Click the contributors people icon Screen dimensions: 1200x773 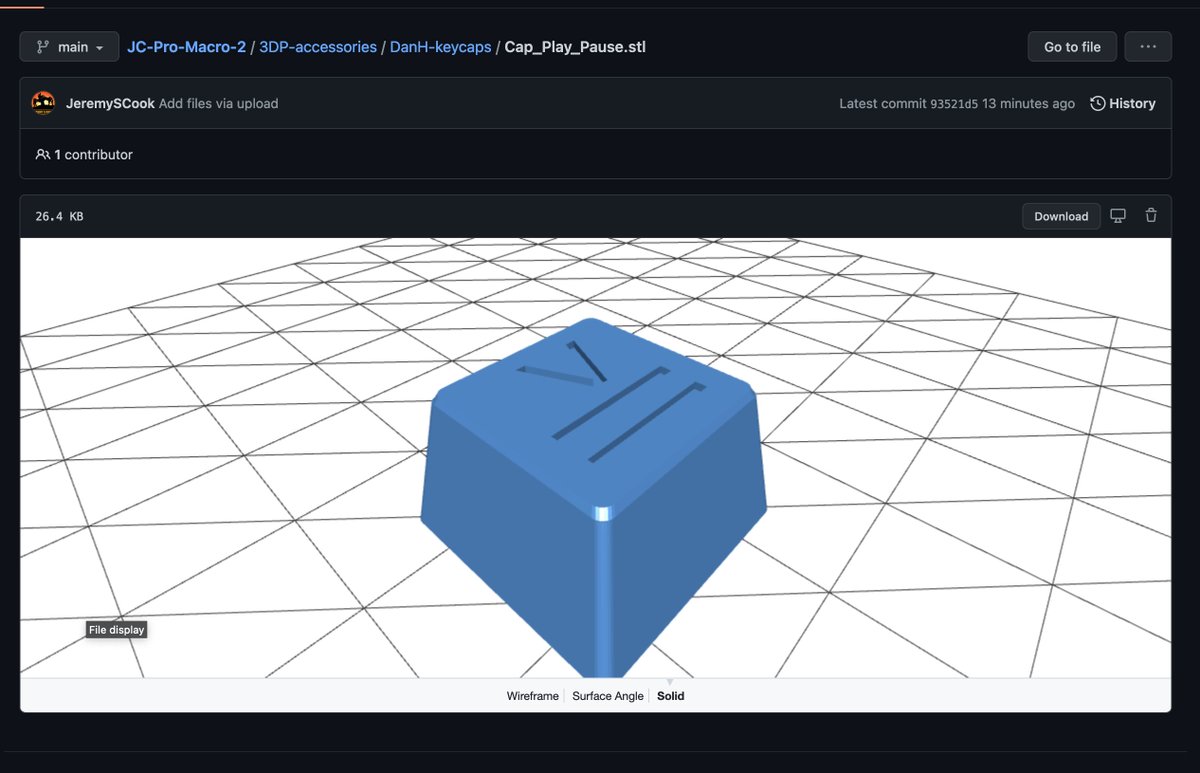point(43,155)
